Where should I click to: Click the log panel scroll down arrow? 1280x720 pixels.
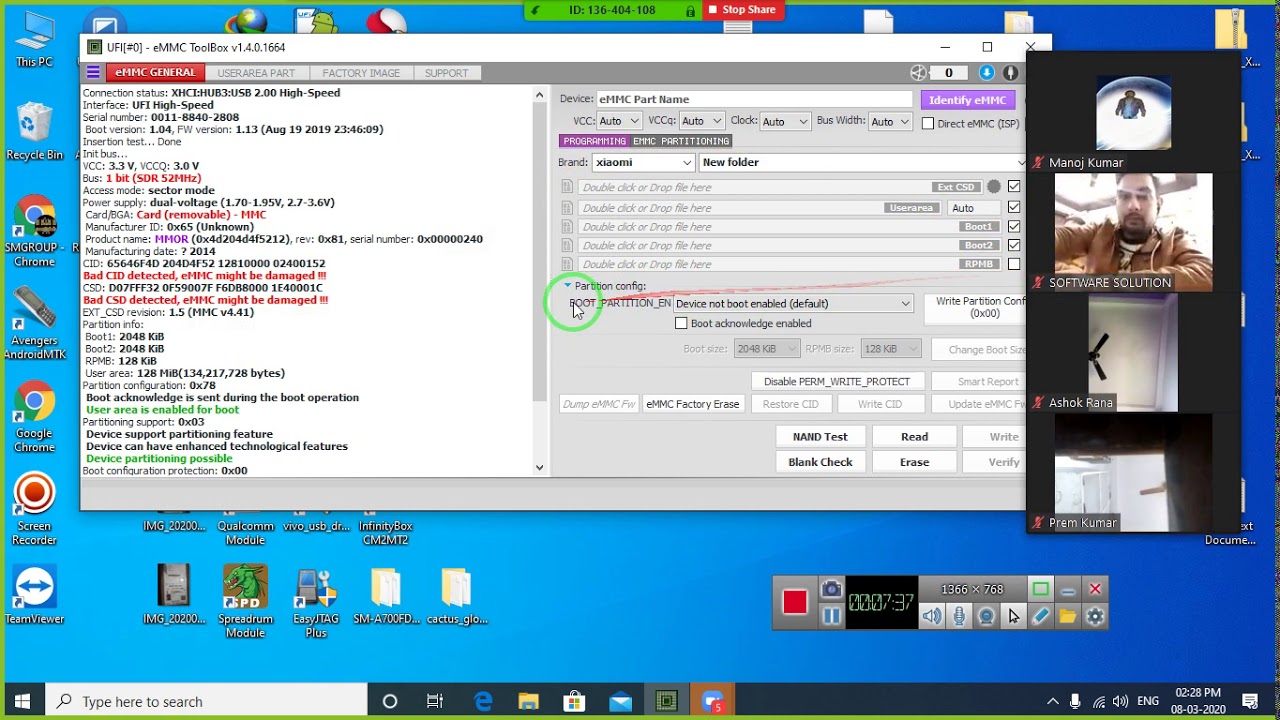click(x=539, y=467)
